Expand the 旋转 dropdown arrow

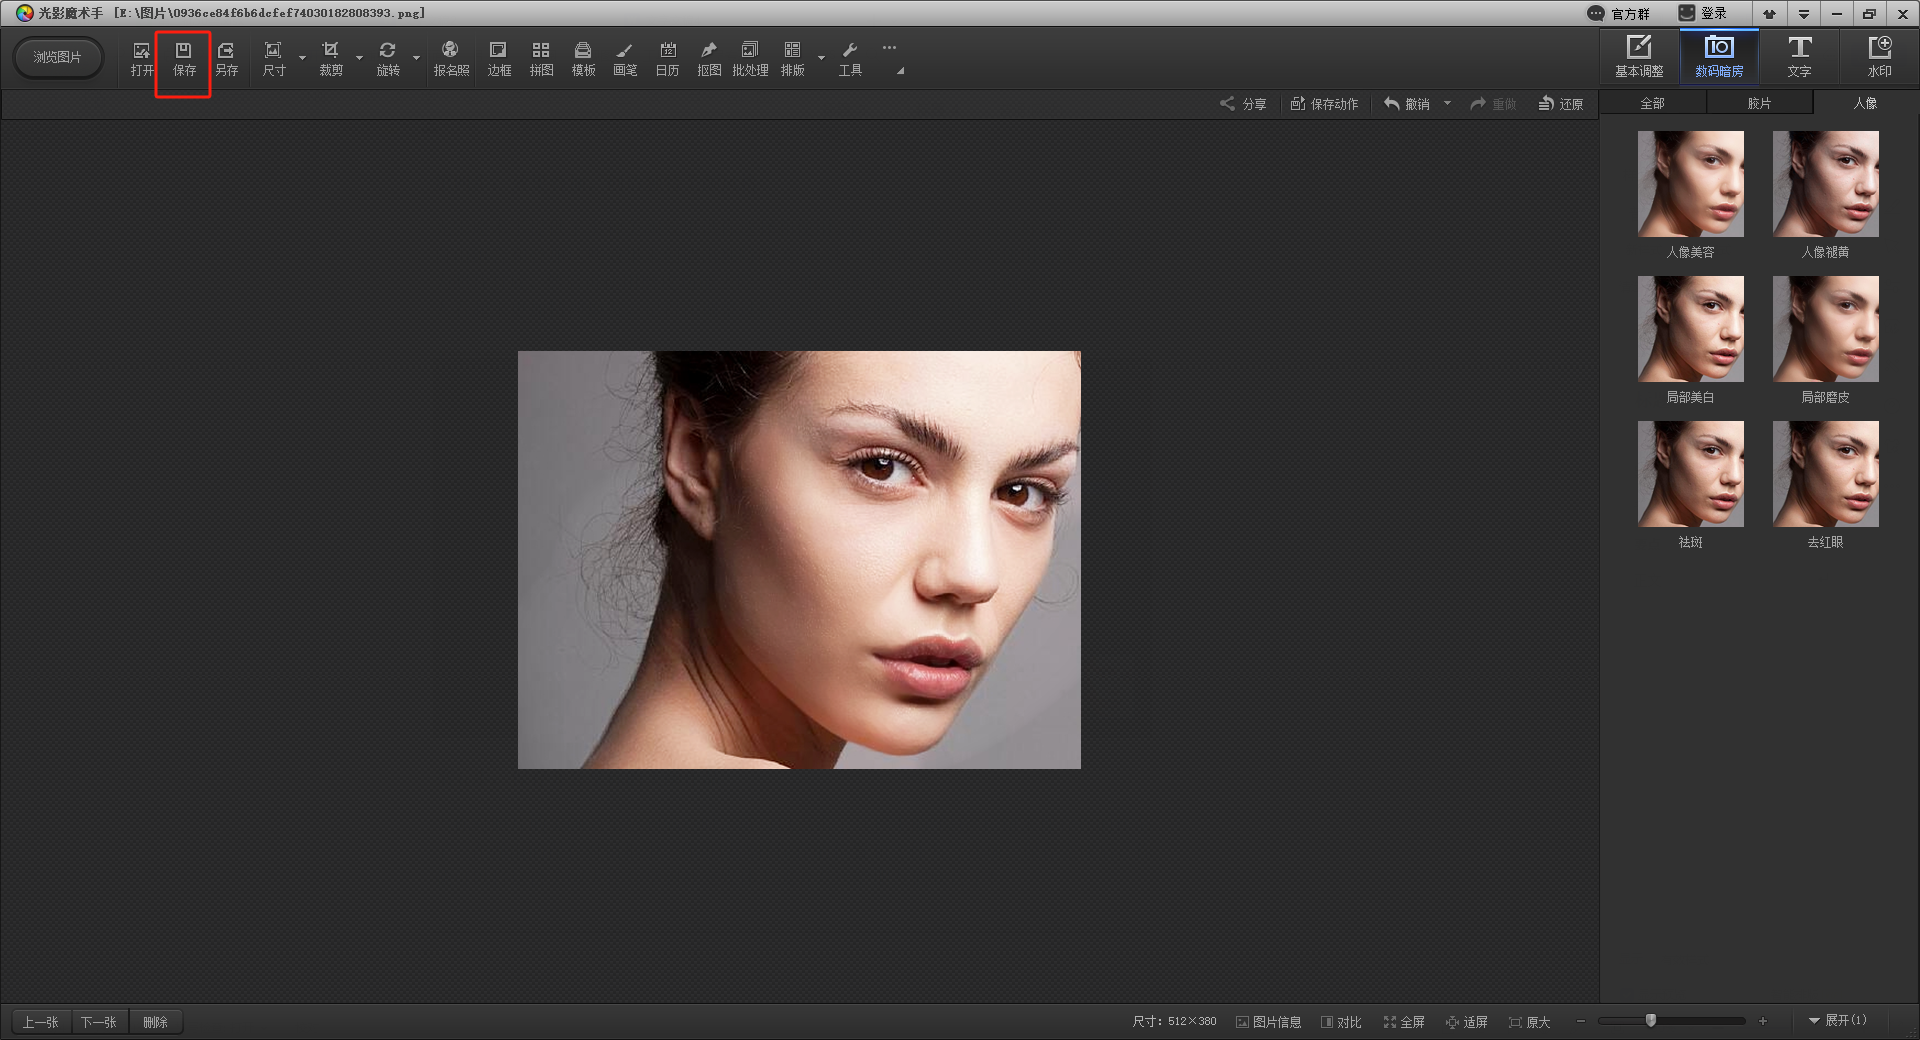point(416,58)
